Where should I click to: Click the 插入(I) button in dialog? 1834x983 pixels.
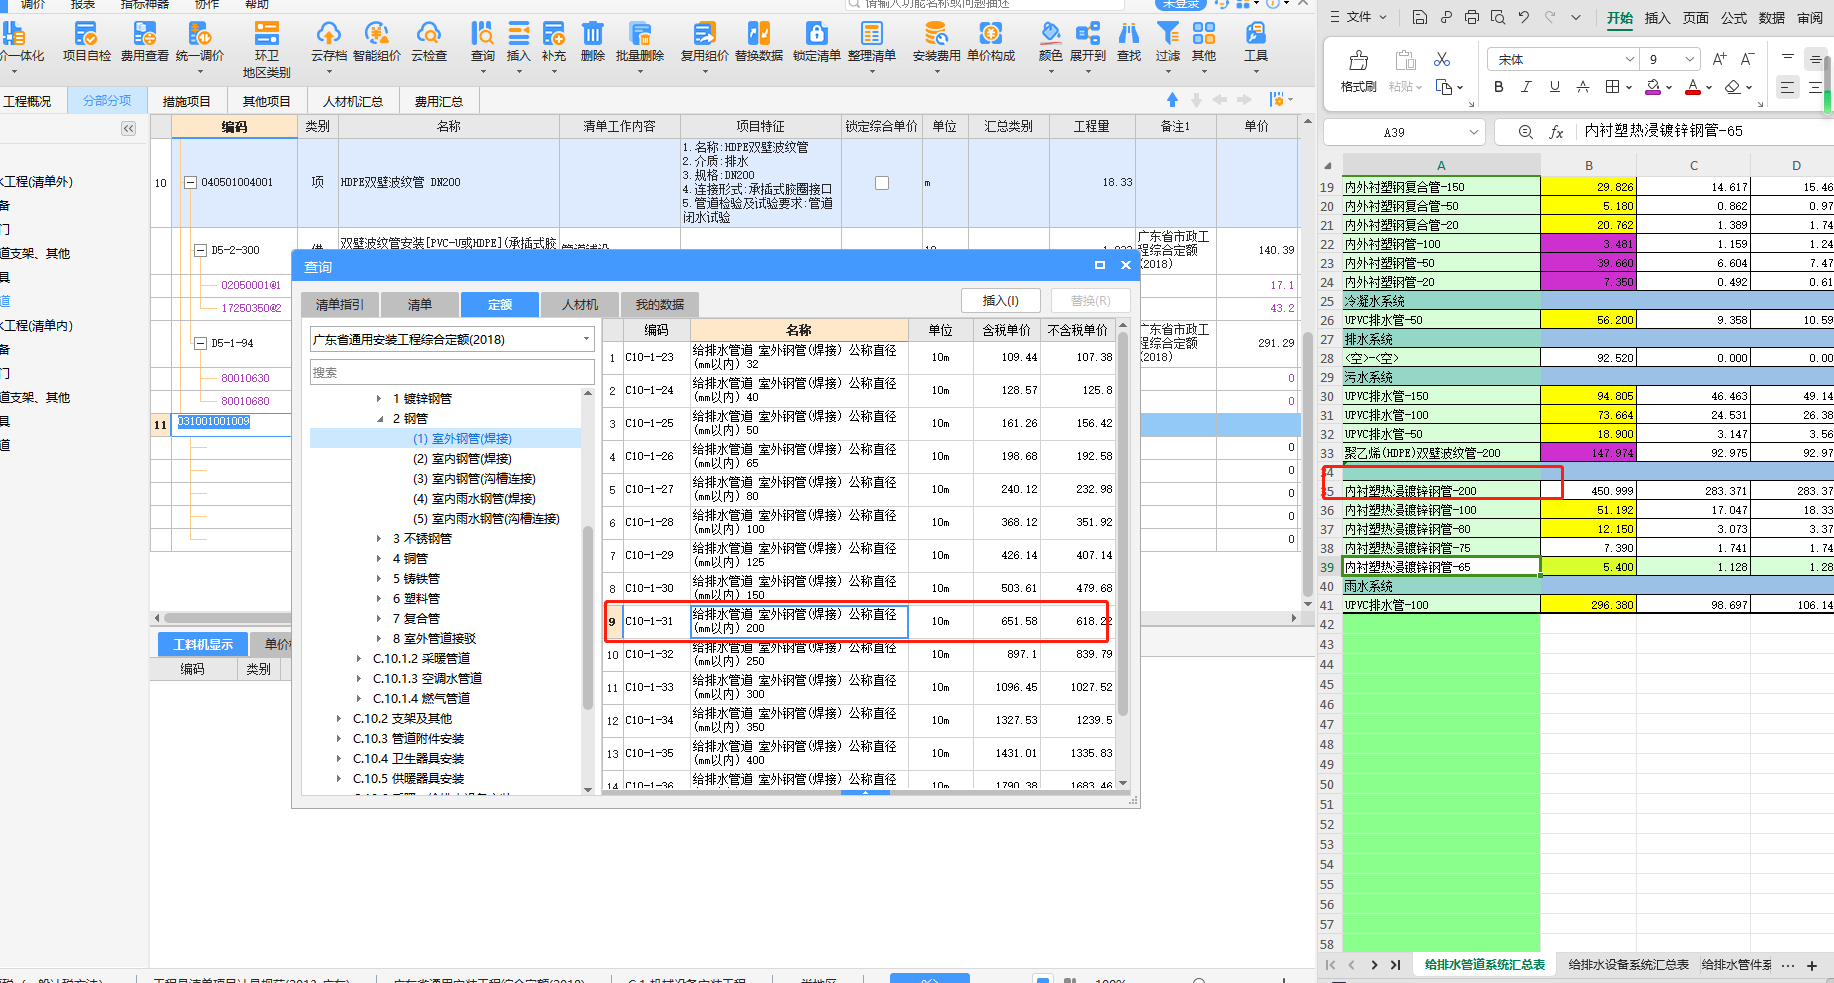point(1001,301)
